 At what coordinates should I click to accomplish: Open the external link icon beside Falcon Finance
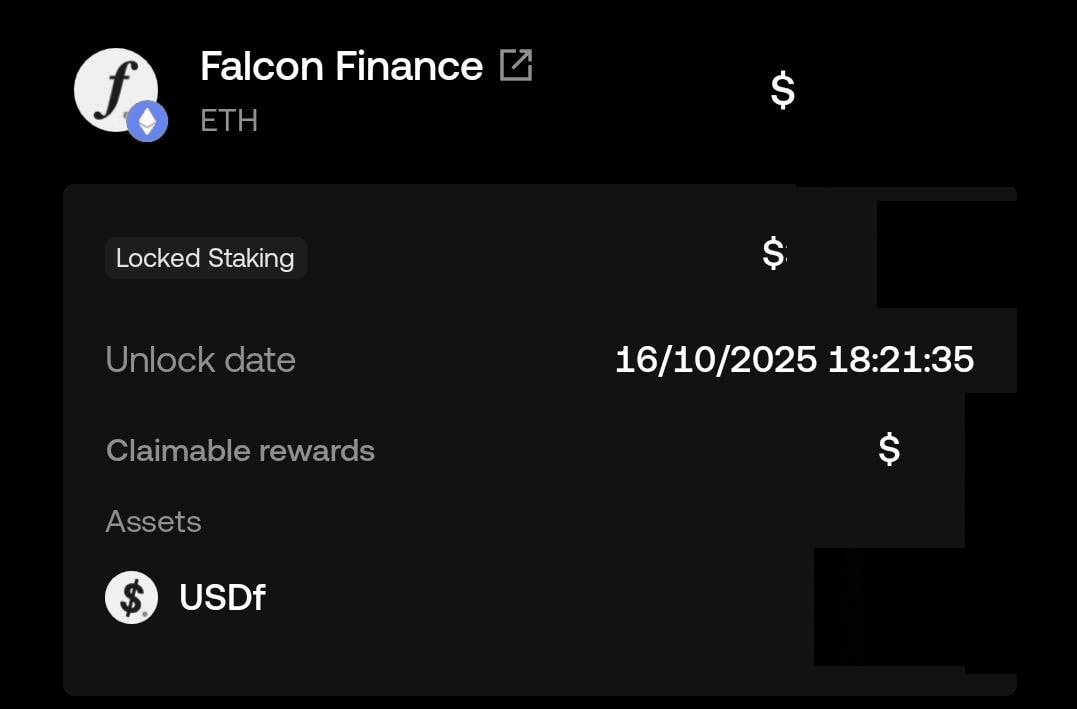coord(516,66)
